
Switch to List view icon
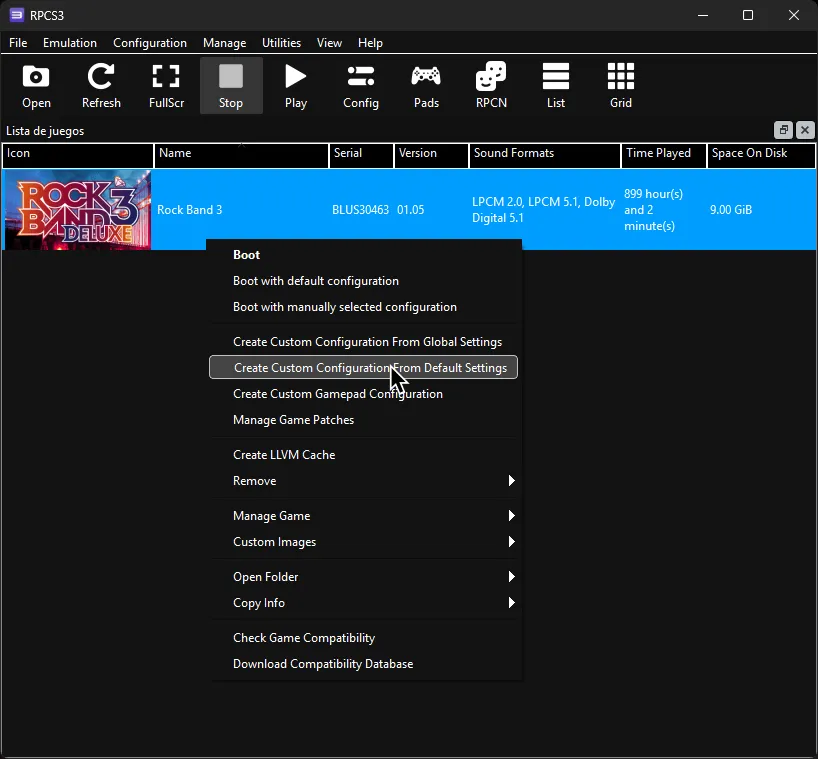[555, 85]
